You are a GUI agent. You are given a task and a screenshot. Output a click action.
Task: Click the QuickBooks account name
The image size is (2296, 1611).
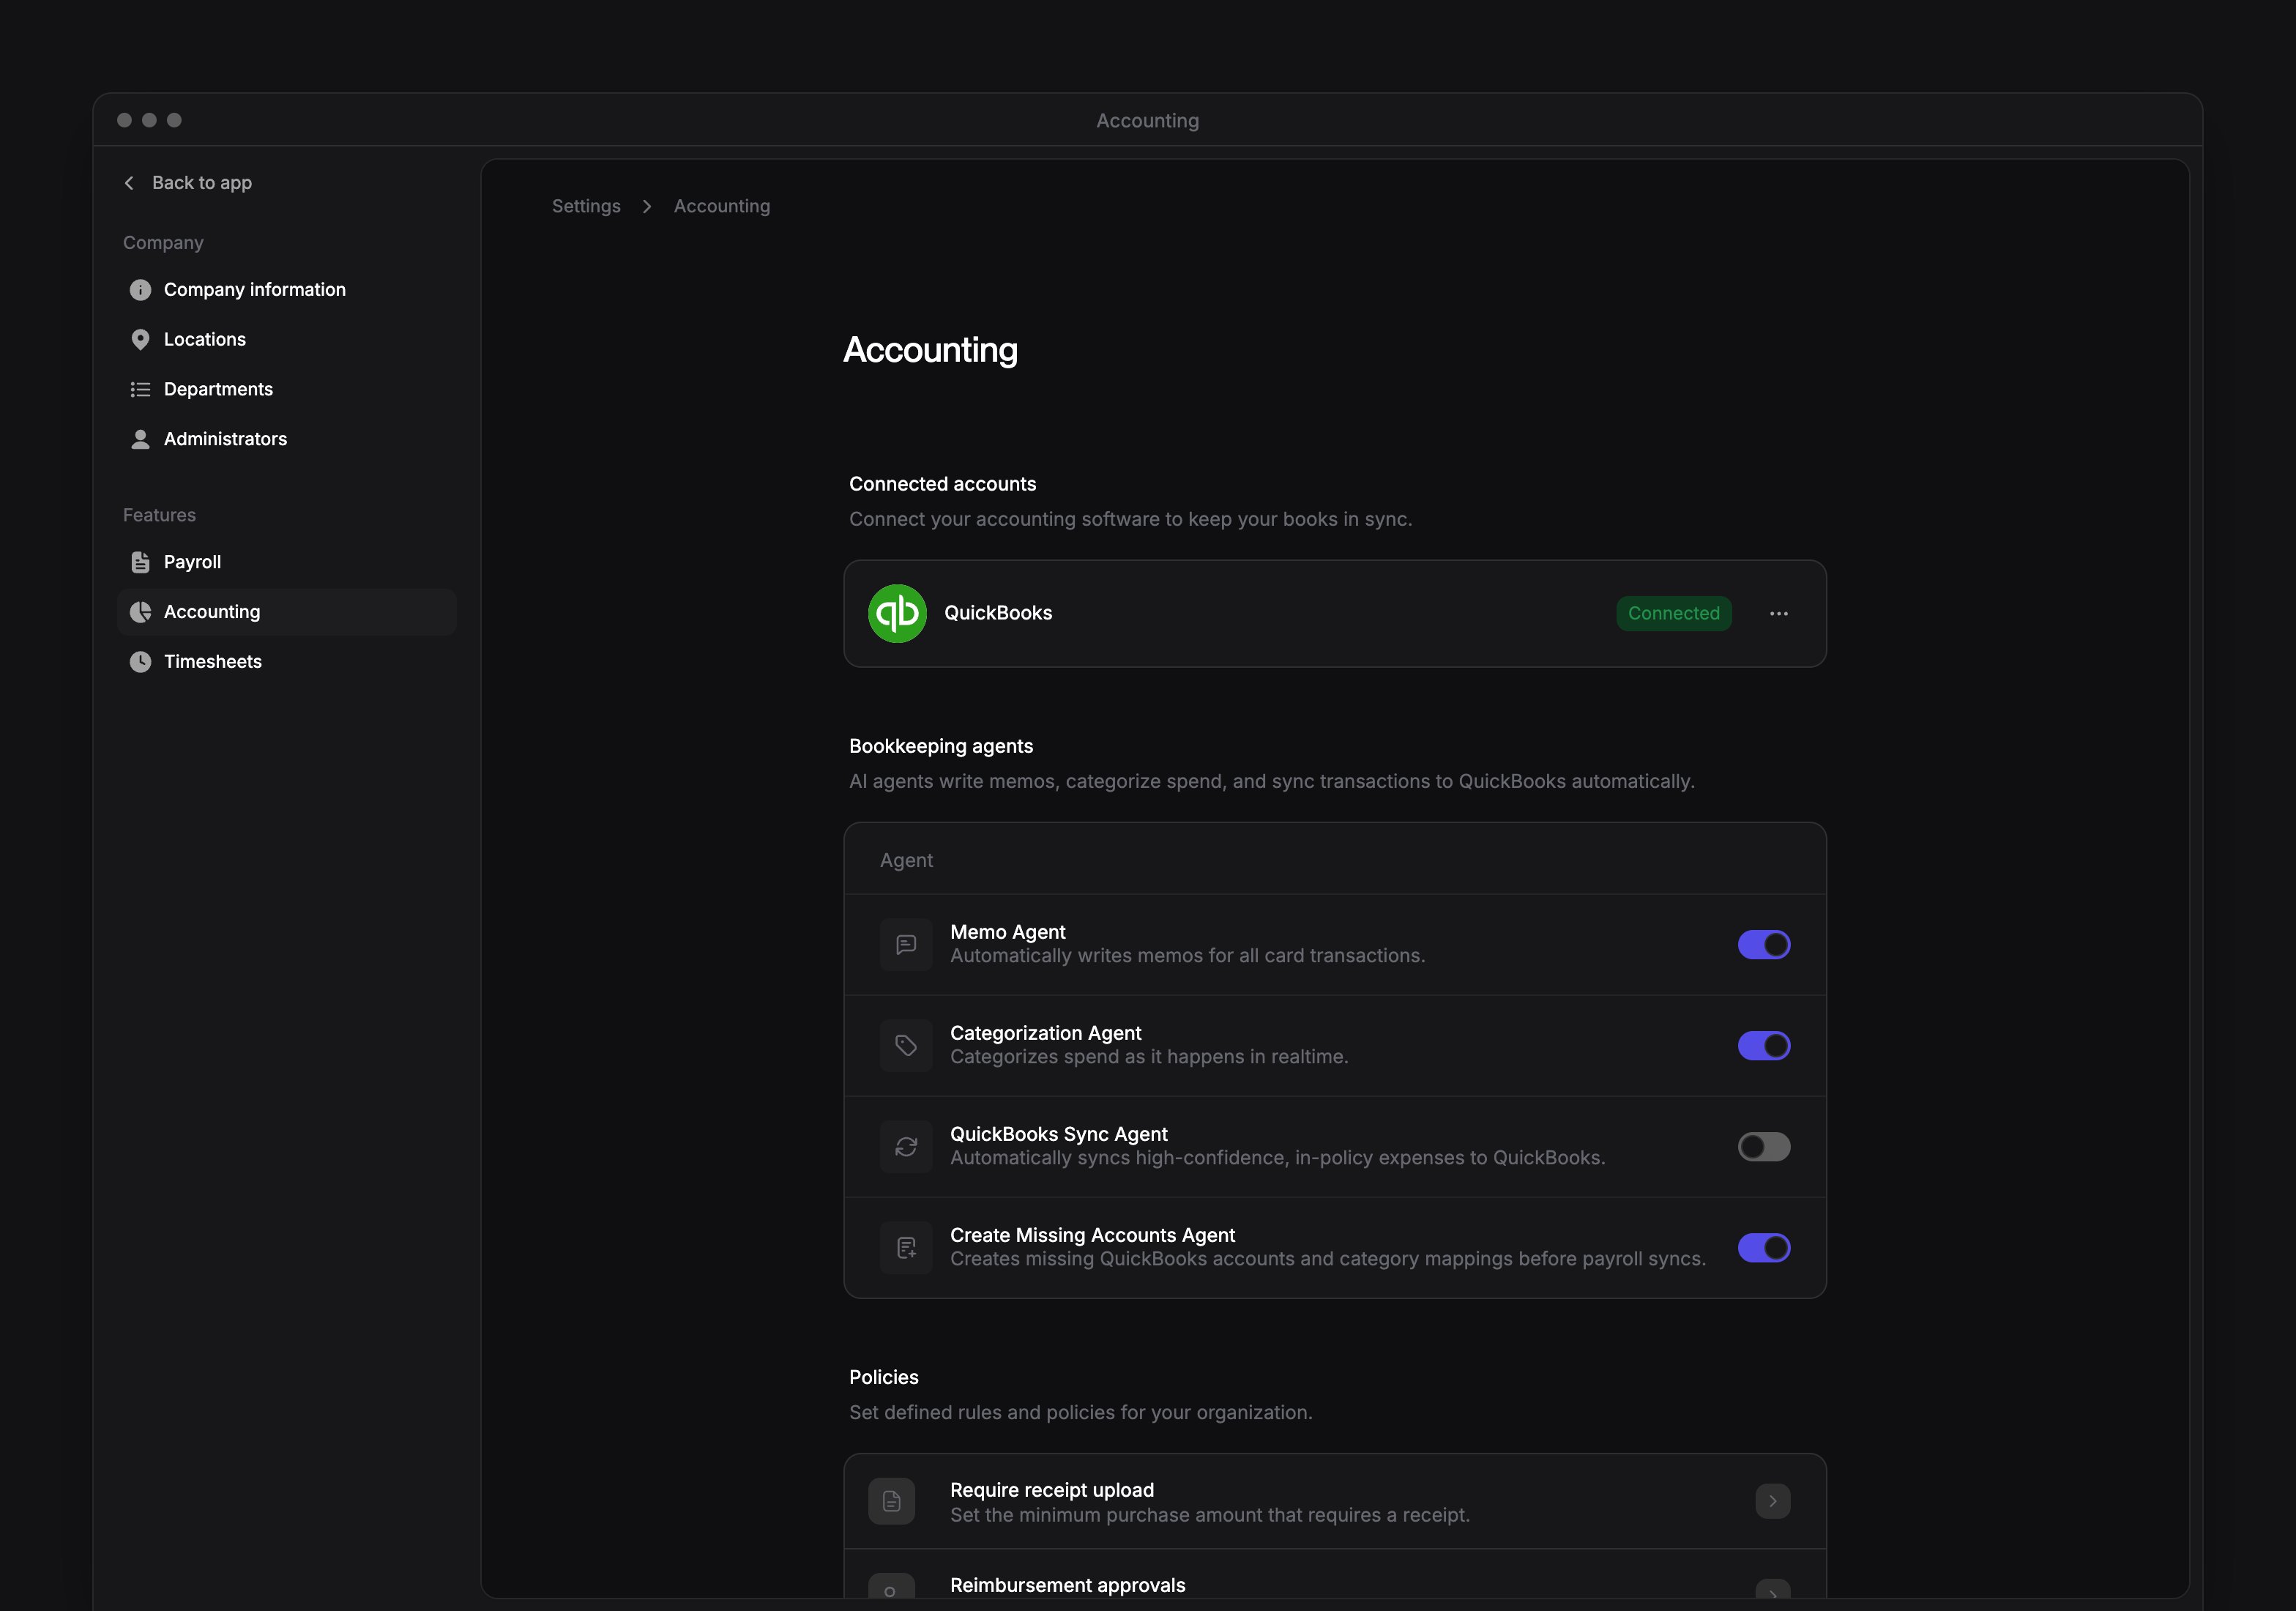coord(997,613)
